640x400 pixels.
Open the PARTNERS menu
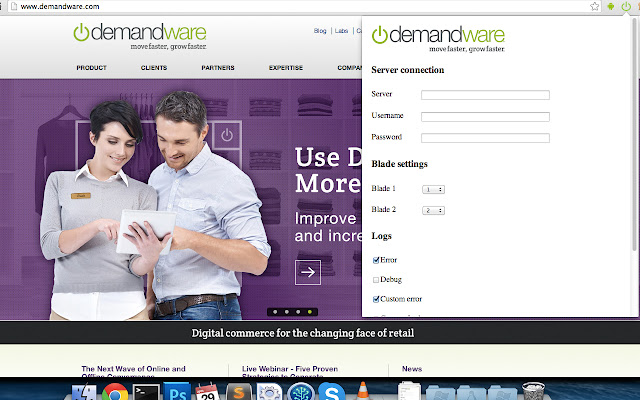(x=218, y=68)
